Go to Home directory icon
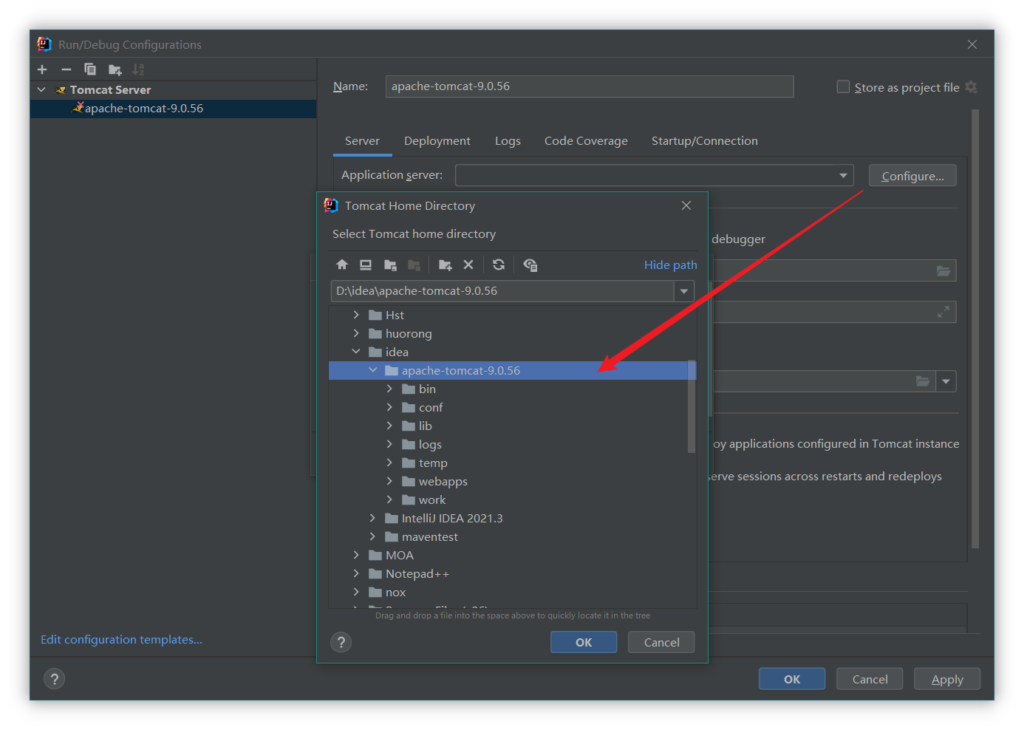The width and height of the screenshot is (1024, 730). tap(342, 264)
